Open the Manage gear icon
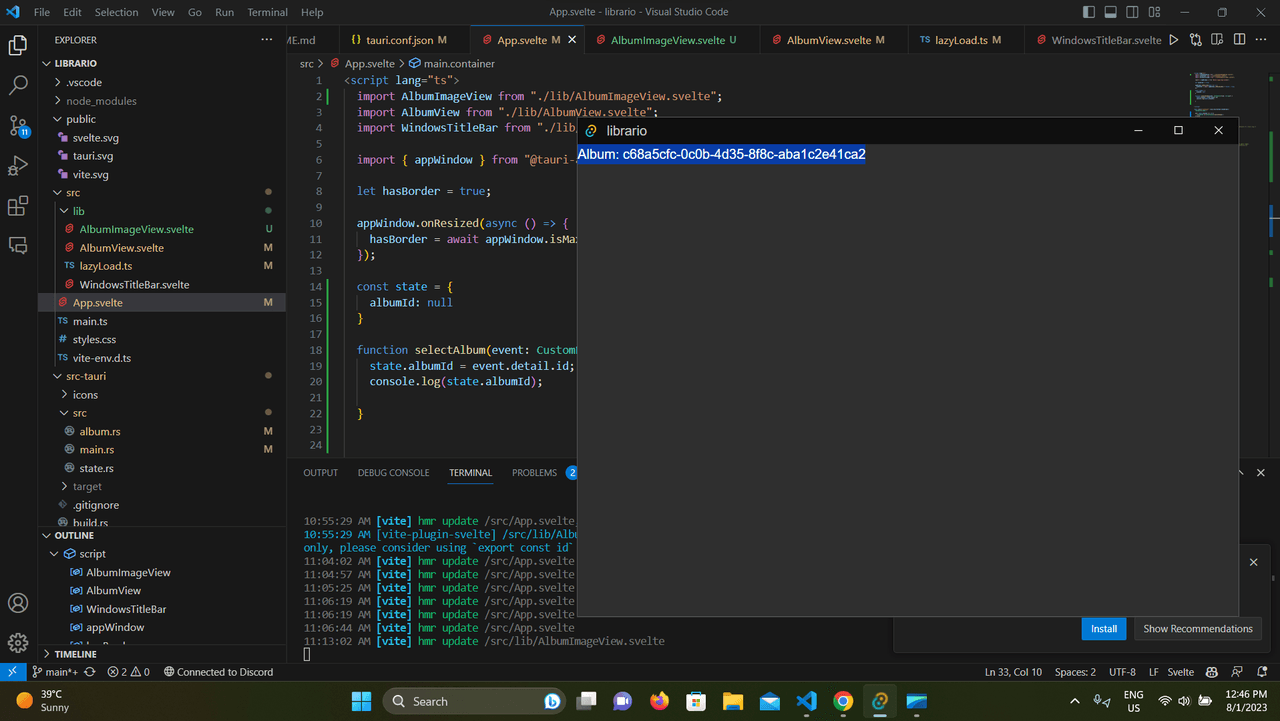The width and height of the screenshot is (1280, 721). (x=18, y=642)
